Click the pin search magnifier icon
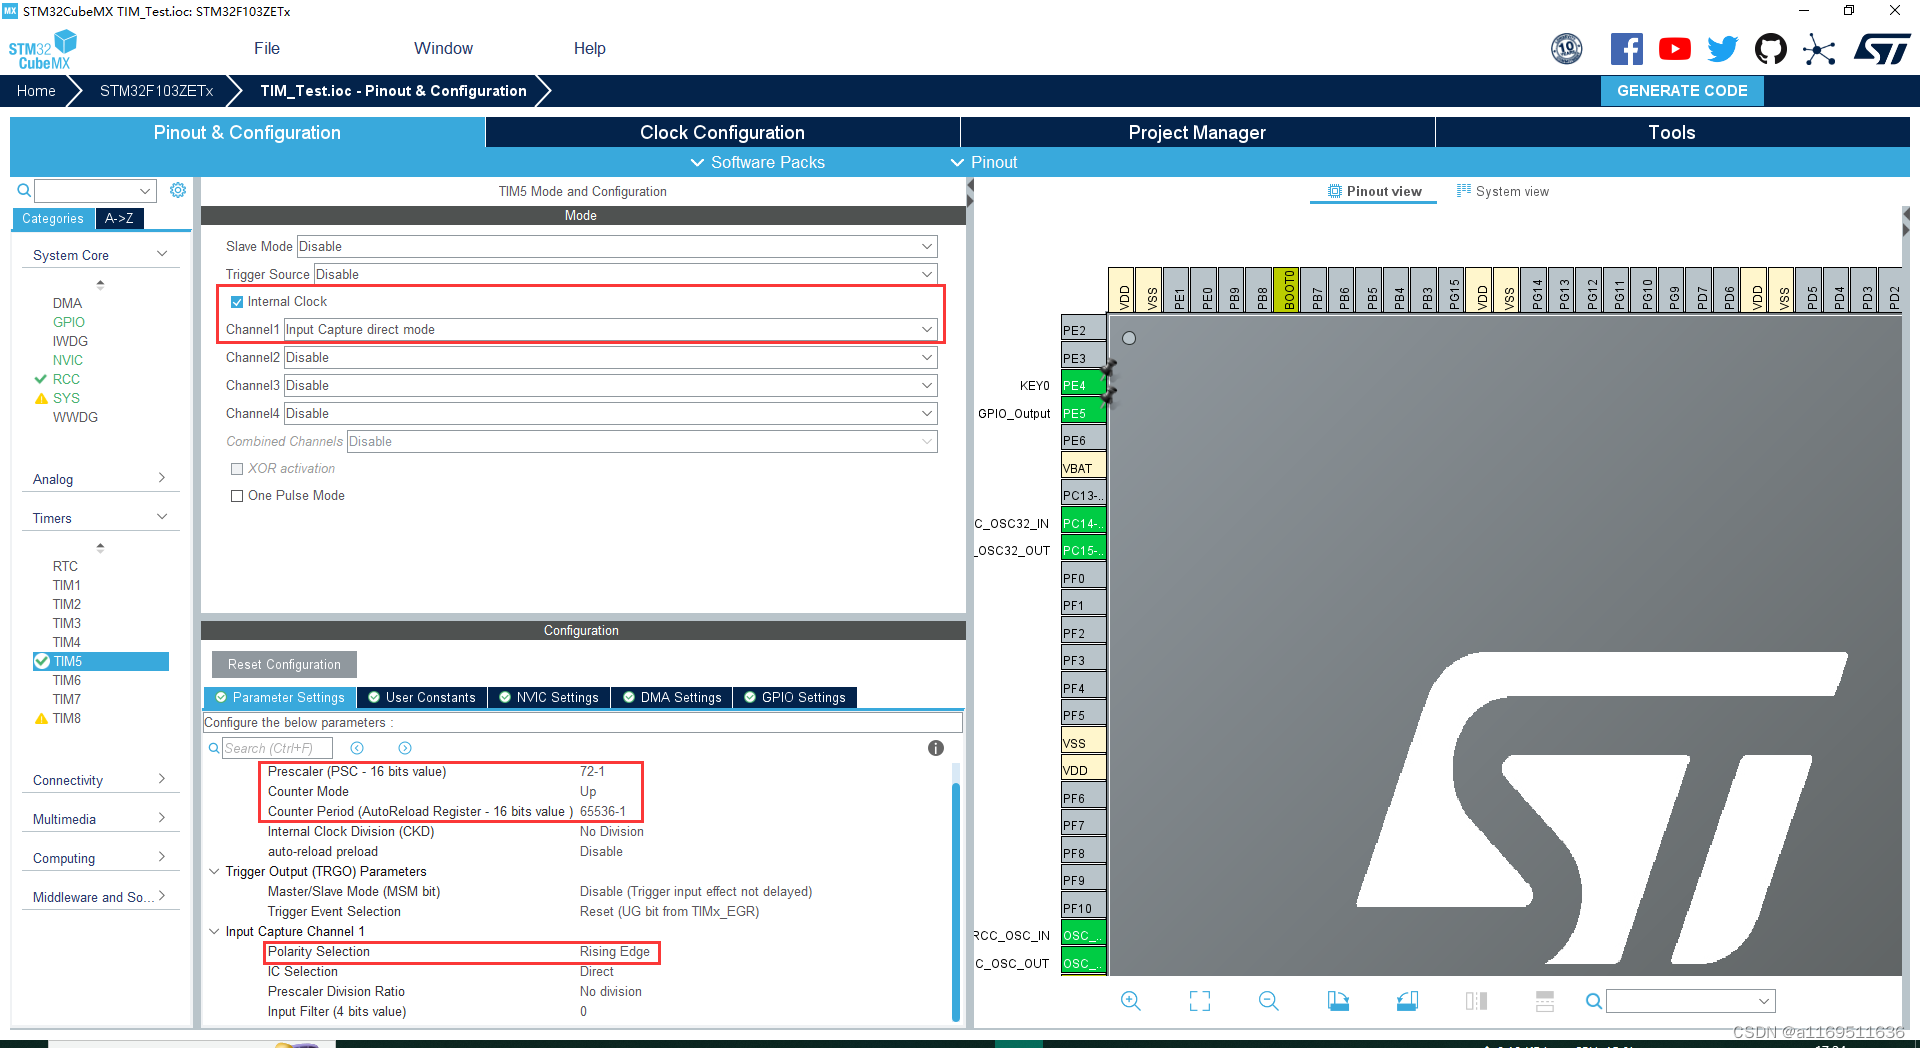Screen dimensions: 1920x1048 click(x=1594, y=1001)
